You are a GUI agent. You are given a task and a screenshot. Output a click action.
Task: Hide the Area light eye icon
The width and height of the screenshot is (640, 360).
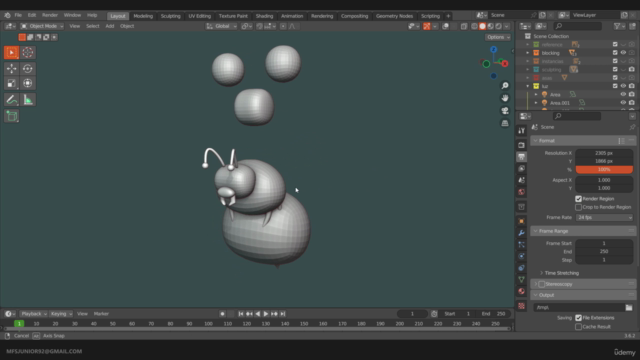pyautogui.click(x=623, y=94)
